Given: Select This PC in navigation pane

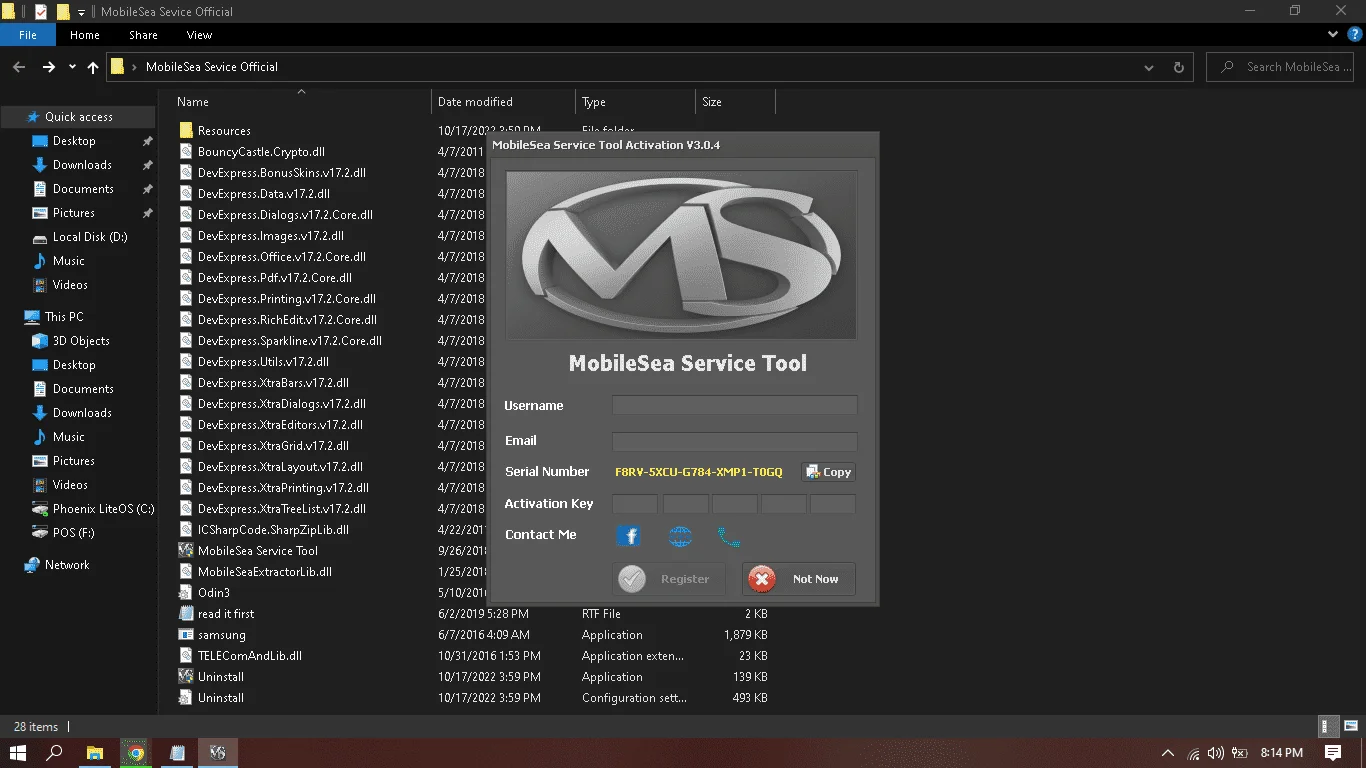Looking at the screenshot, I should 64,317.
